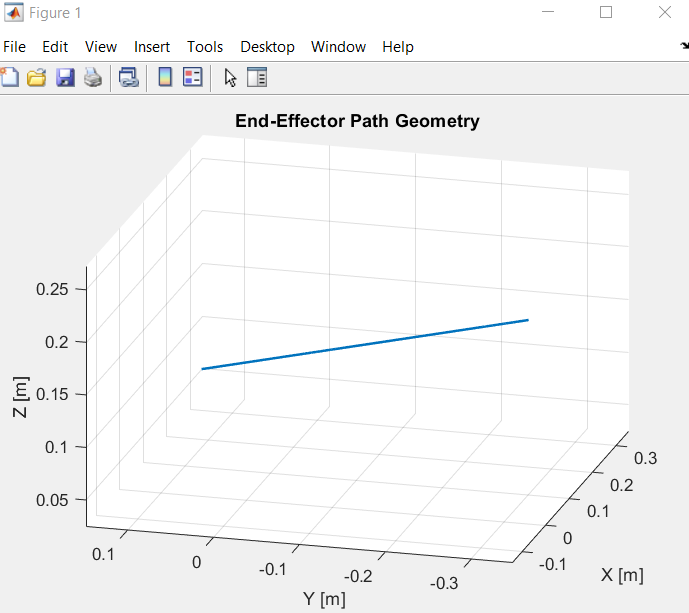The width and height of the screenshot is (689, 613).
Task: Open the Help menu
Action: 398,47
